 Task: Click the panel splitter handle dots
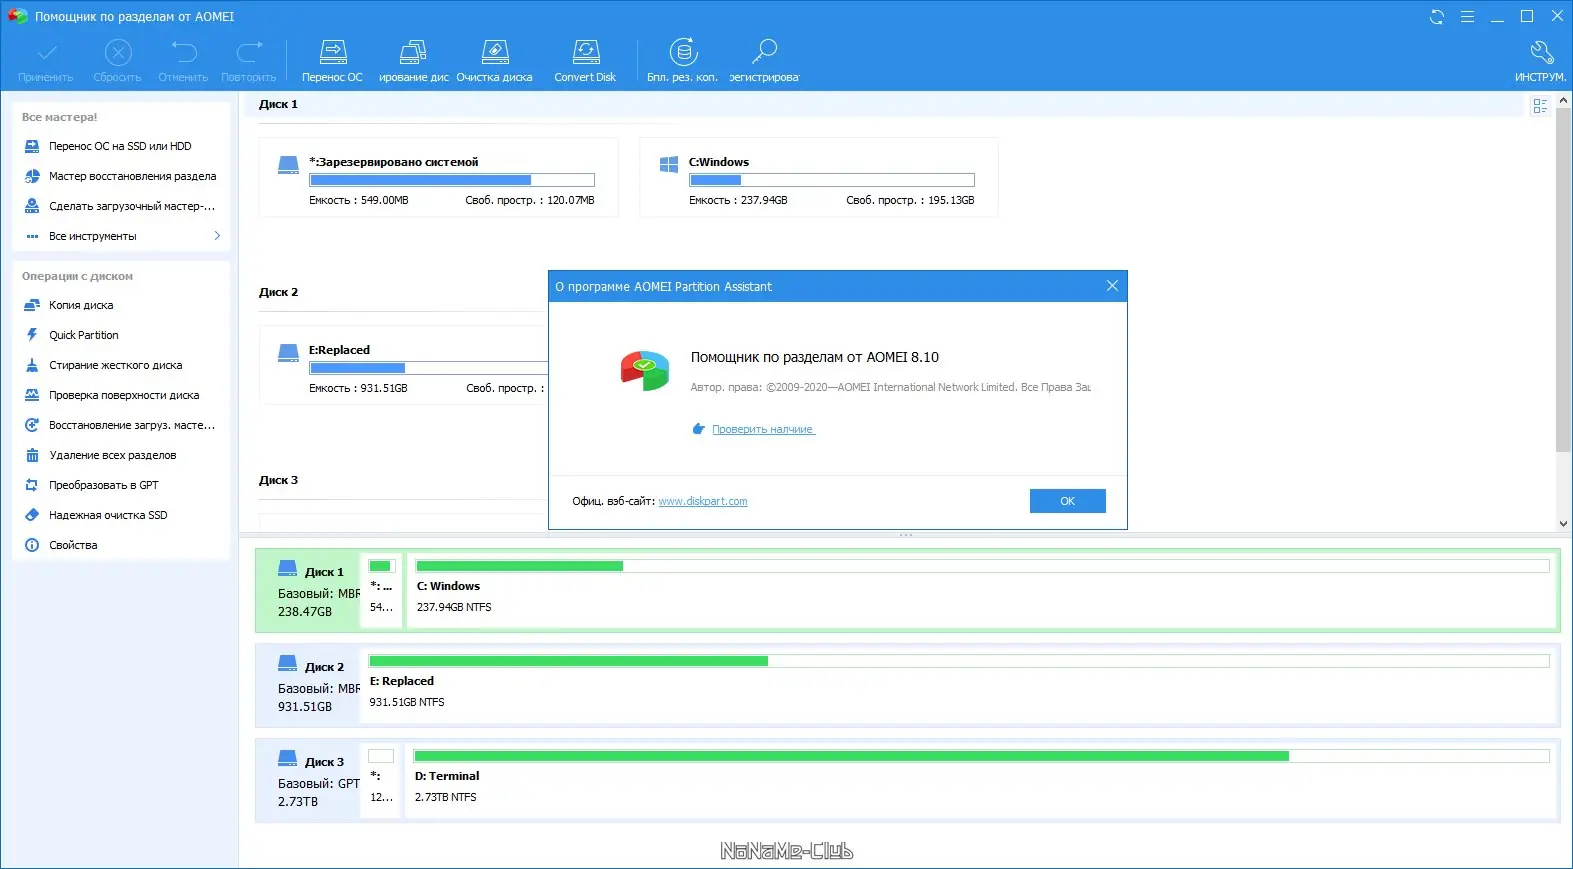[906, 535]
